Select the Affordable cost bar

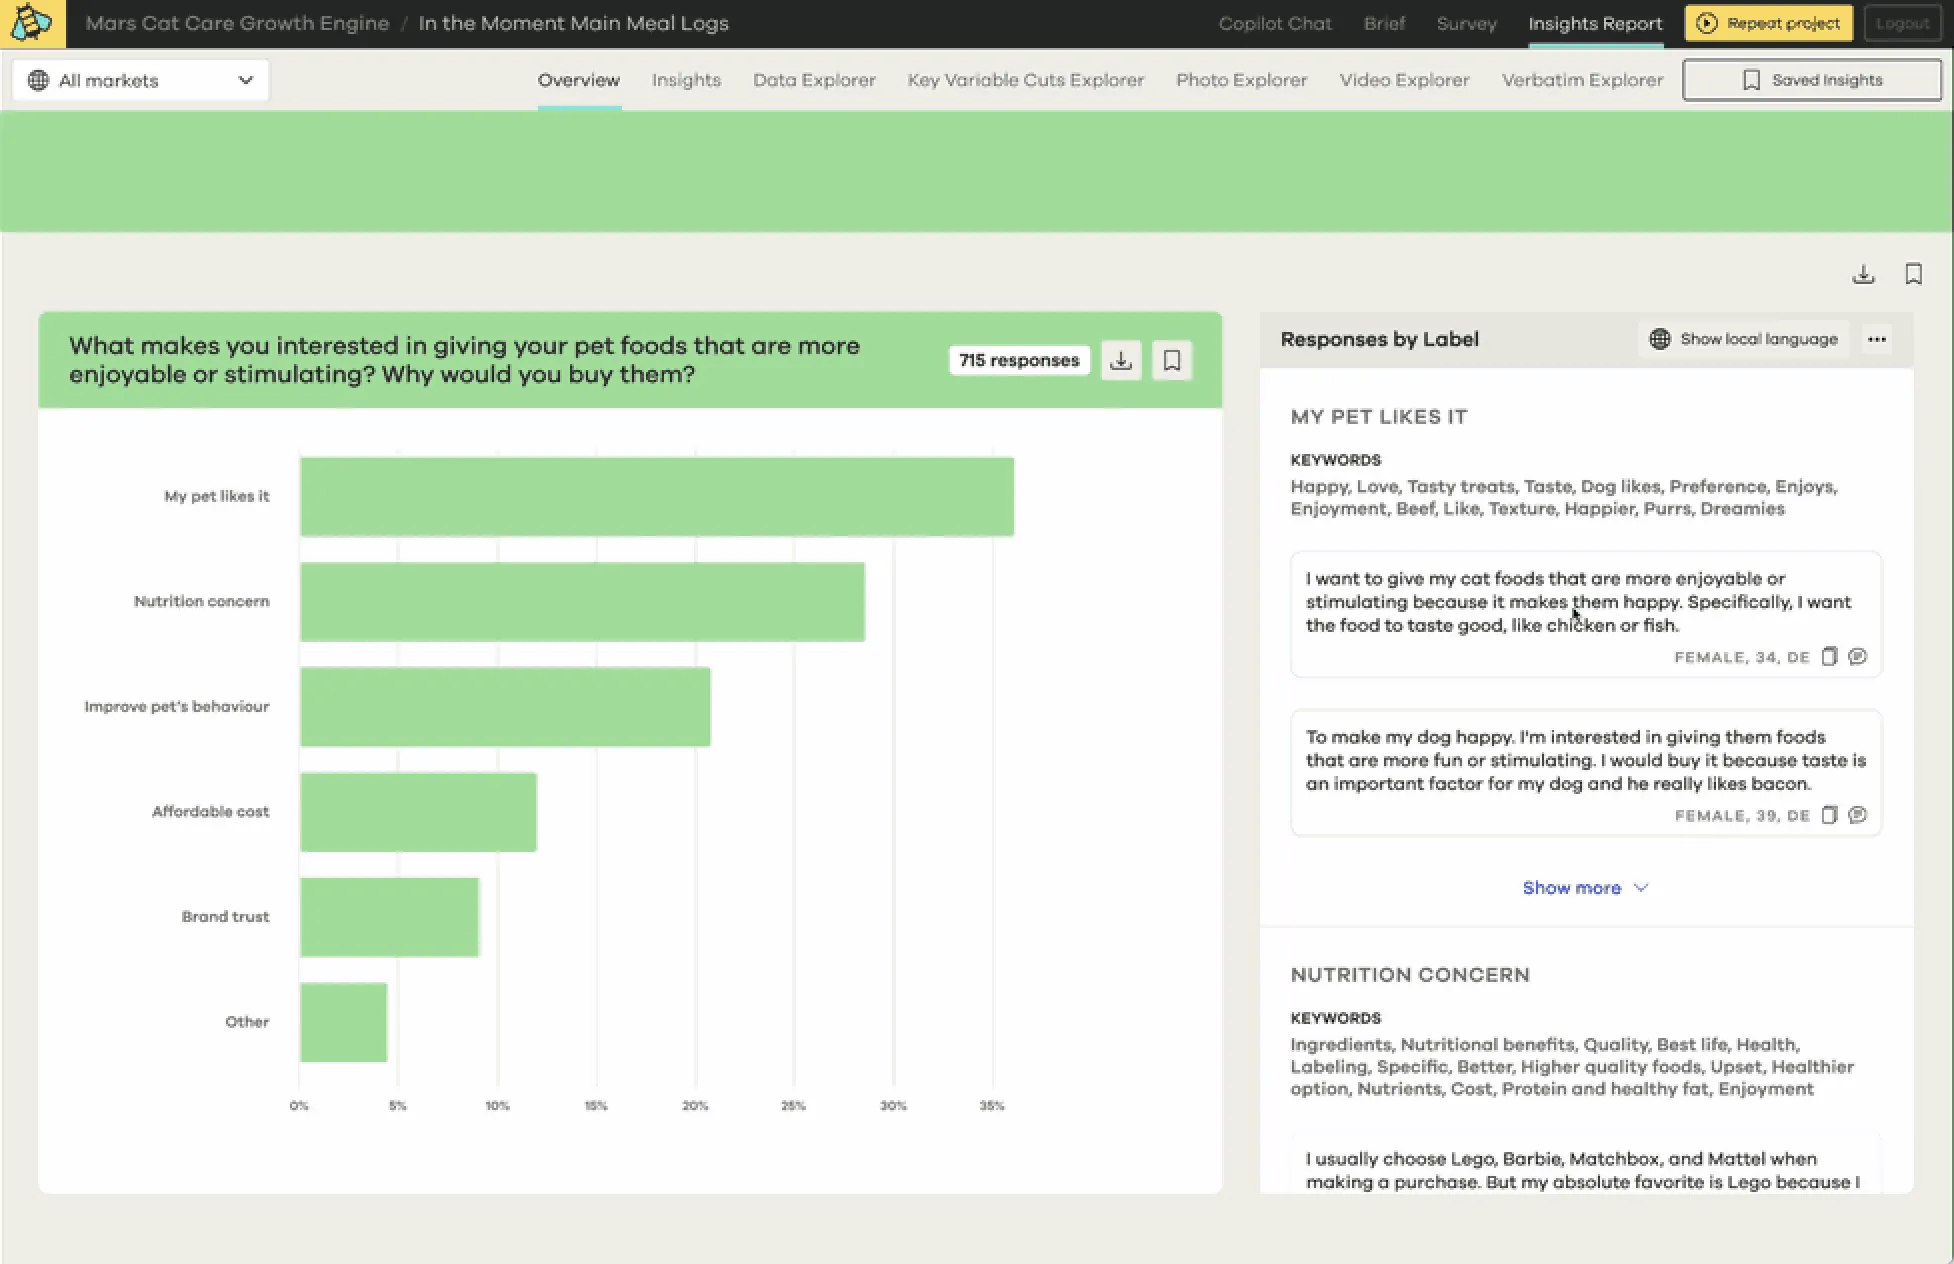418,812
